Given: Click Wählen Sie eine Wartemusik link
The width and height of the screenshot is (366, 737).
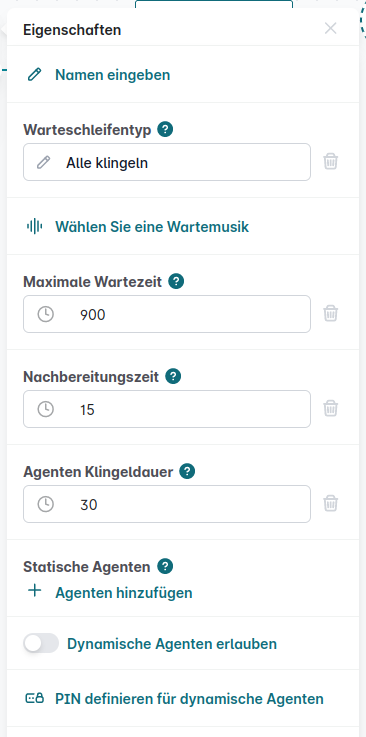Looking at the screenshot, I should click(x=152, y=227).
